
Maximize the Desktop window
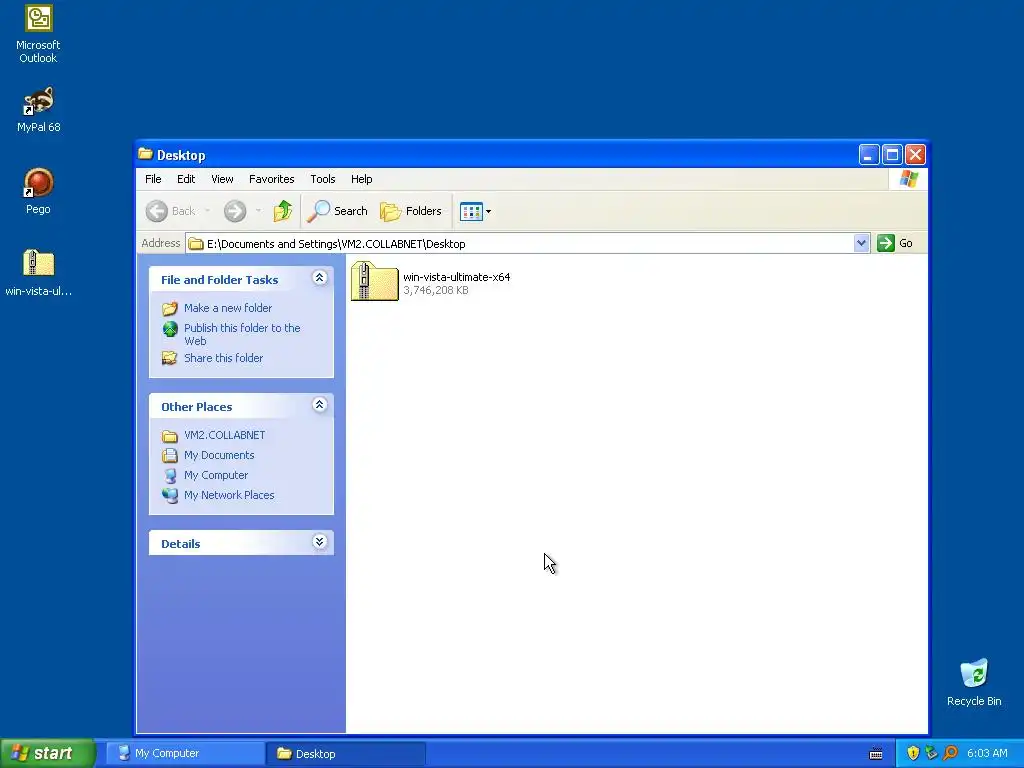(x=892, y=155)
